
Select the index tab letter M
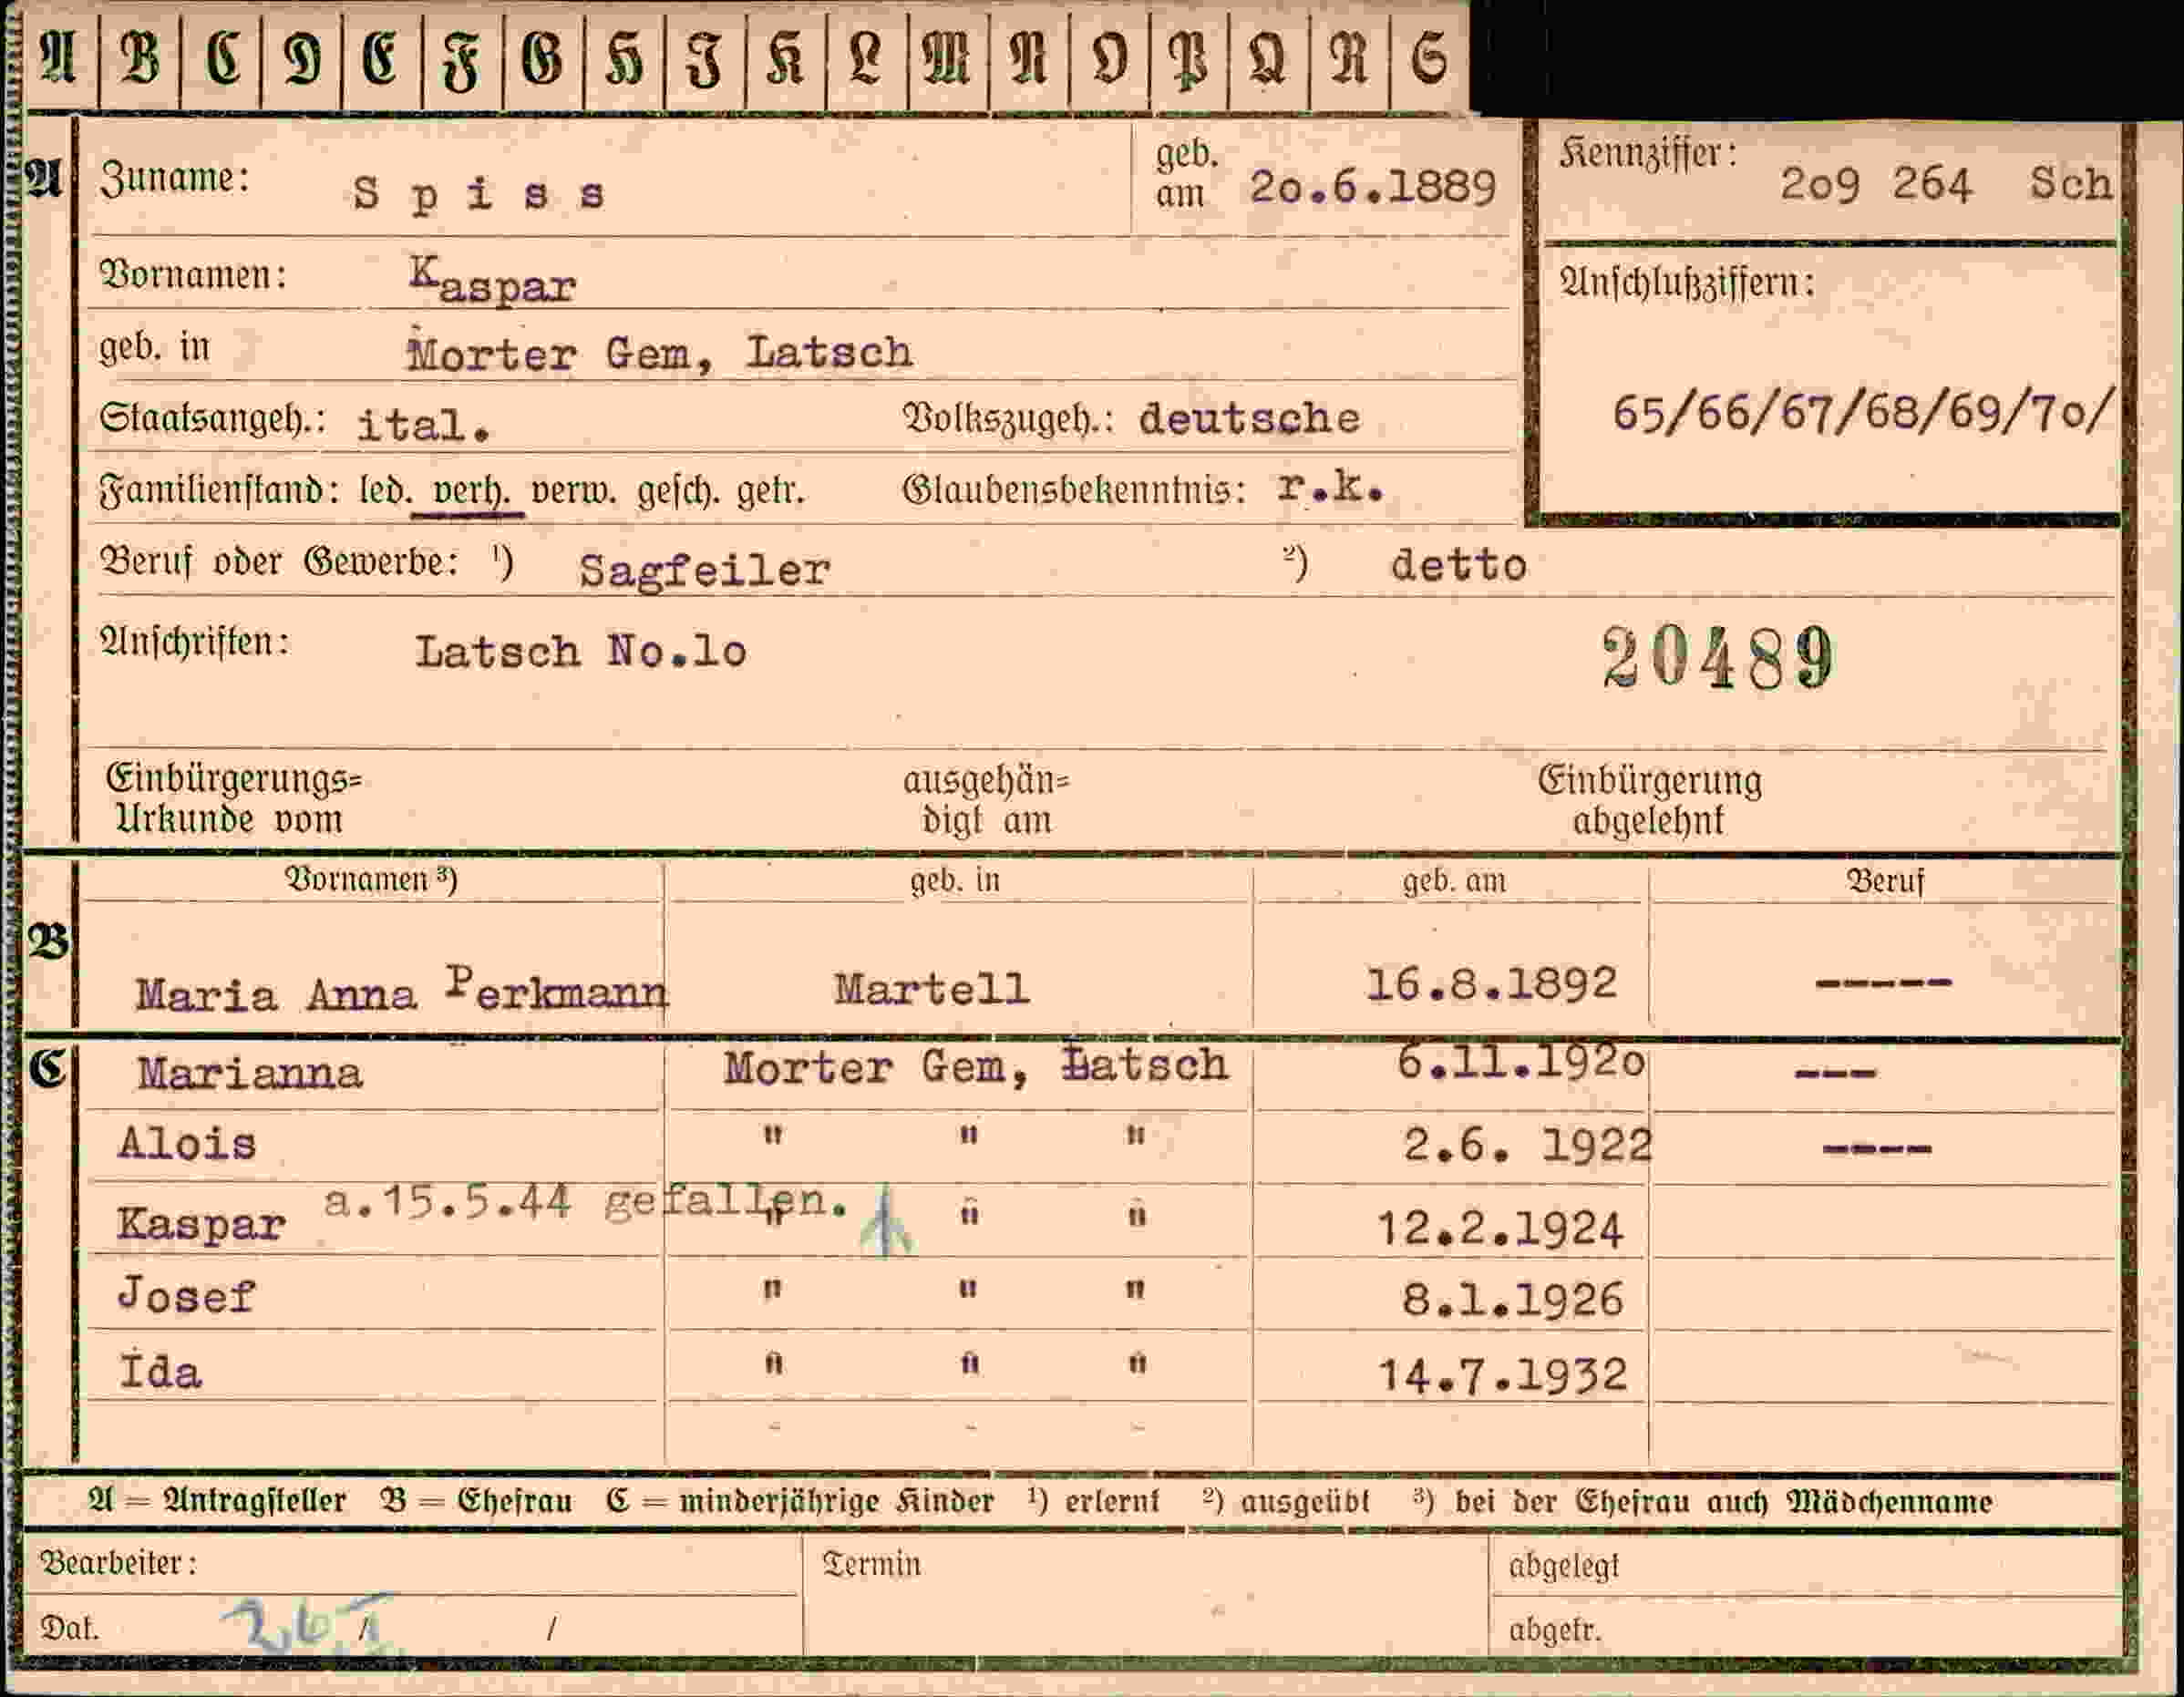tap(947, 58)
